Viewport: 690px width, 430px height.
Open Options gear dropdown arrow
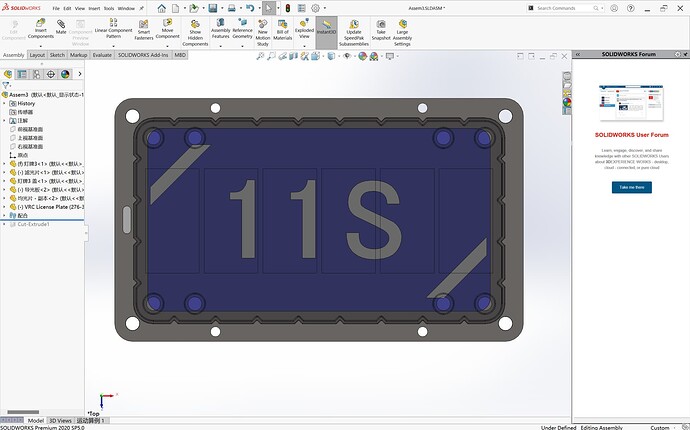(x=325, y=8)
